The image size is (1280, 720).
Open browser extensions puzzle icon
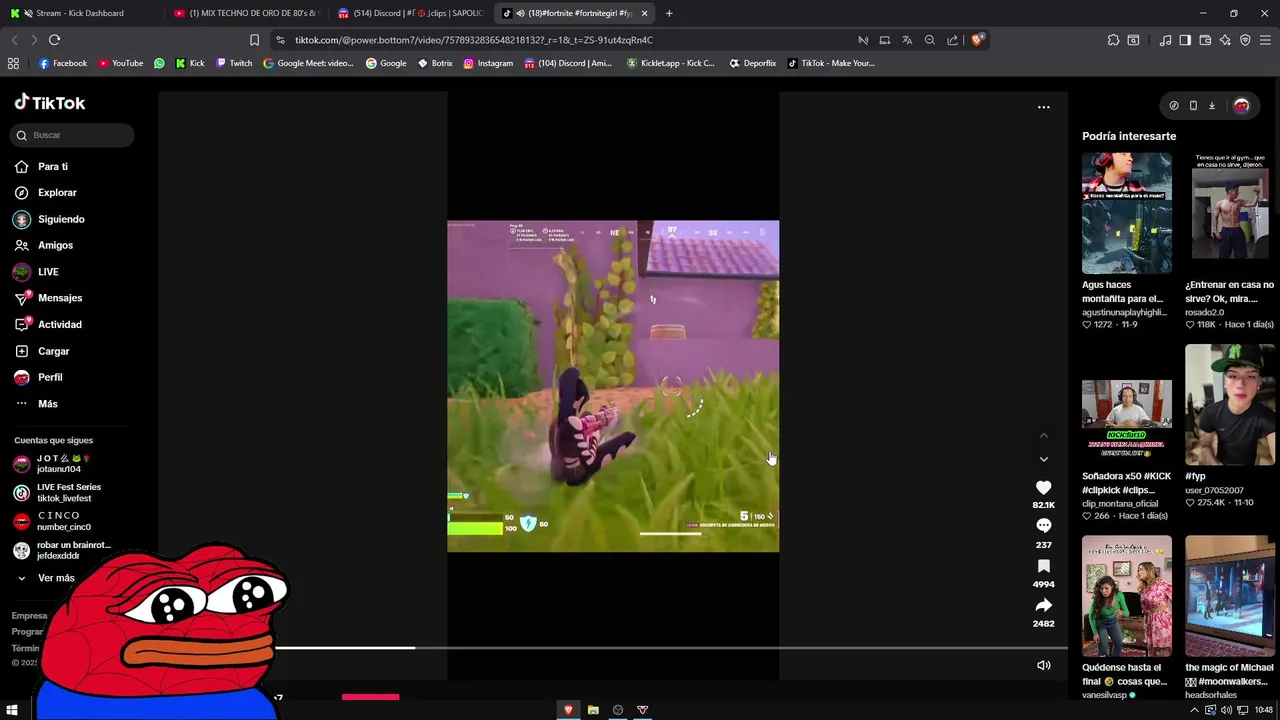[x=1113, y=40]
